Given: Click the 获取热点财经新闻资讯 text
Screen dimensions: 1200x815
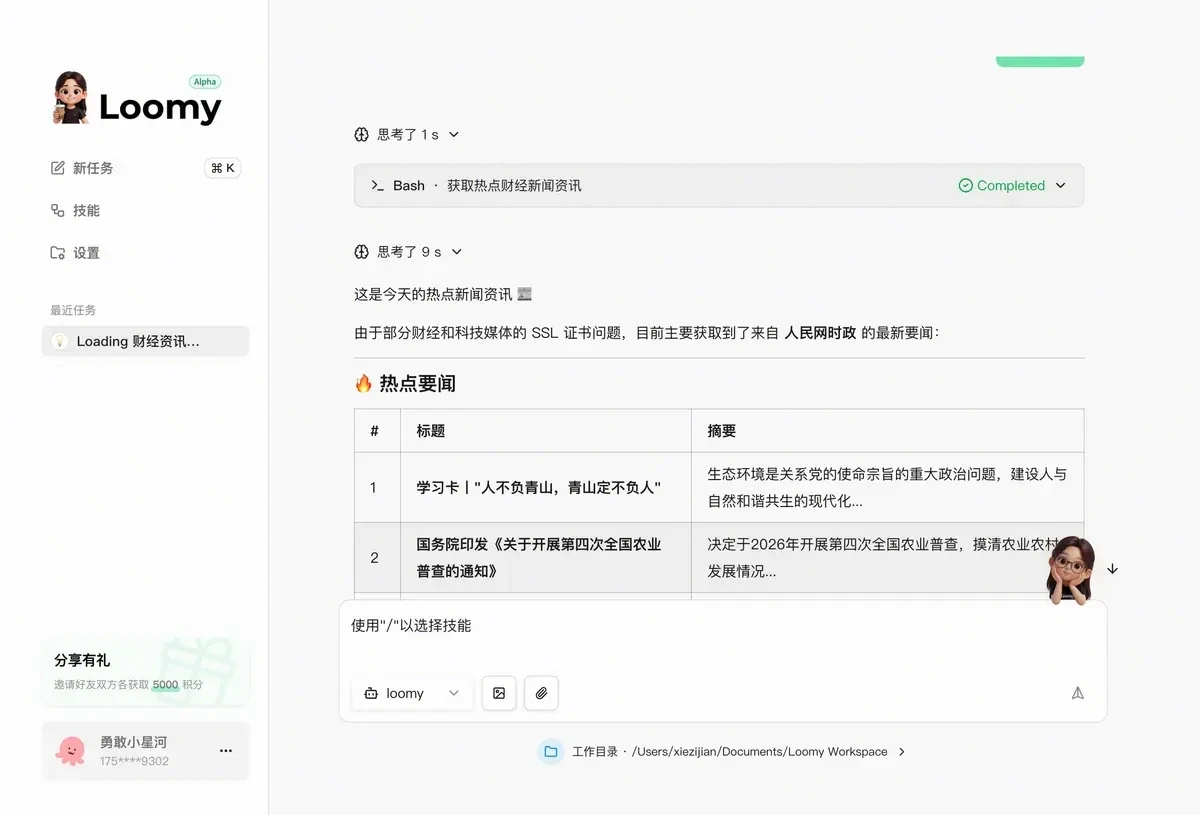Looking at the screenshot, I should pos(514,185).
